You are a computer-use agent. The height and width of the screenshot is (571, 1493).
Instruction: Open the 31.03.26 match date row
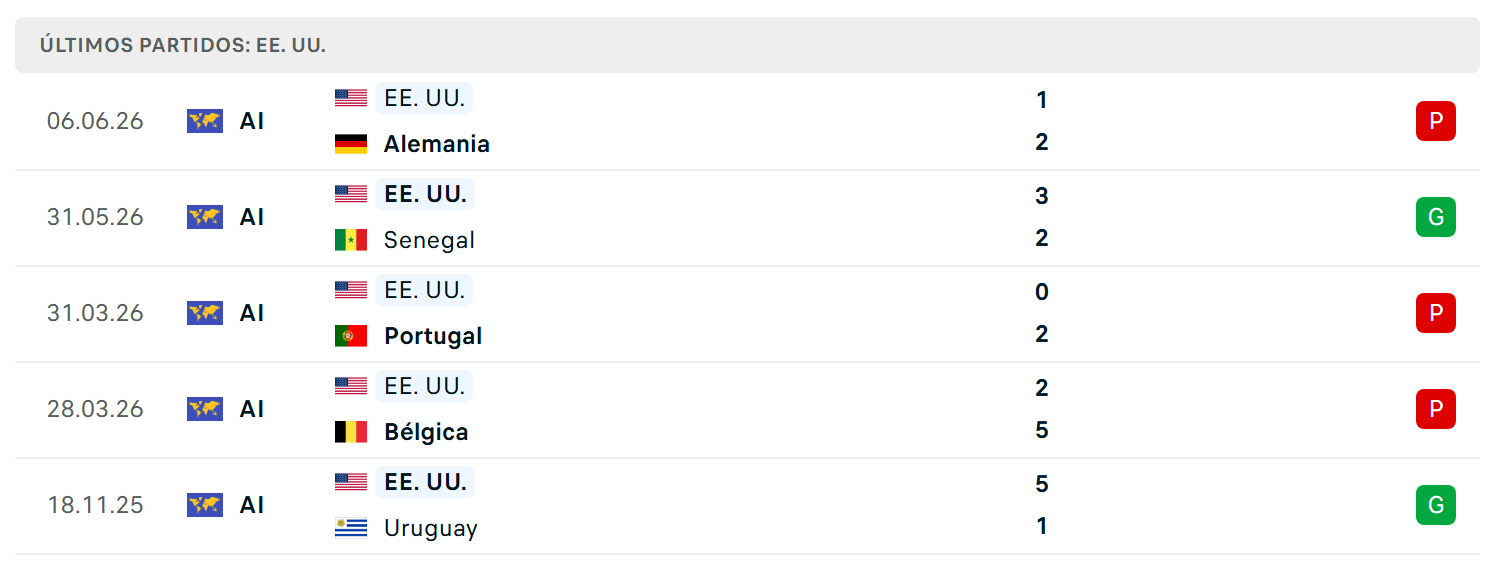click(x=747, y=313)
